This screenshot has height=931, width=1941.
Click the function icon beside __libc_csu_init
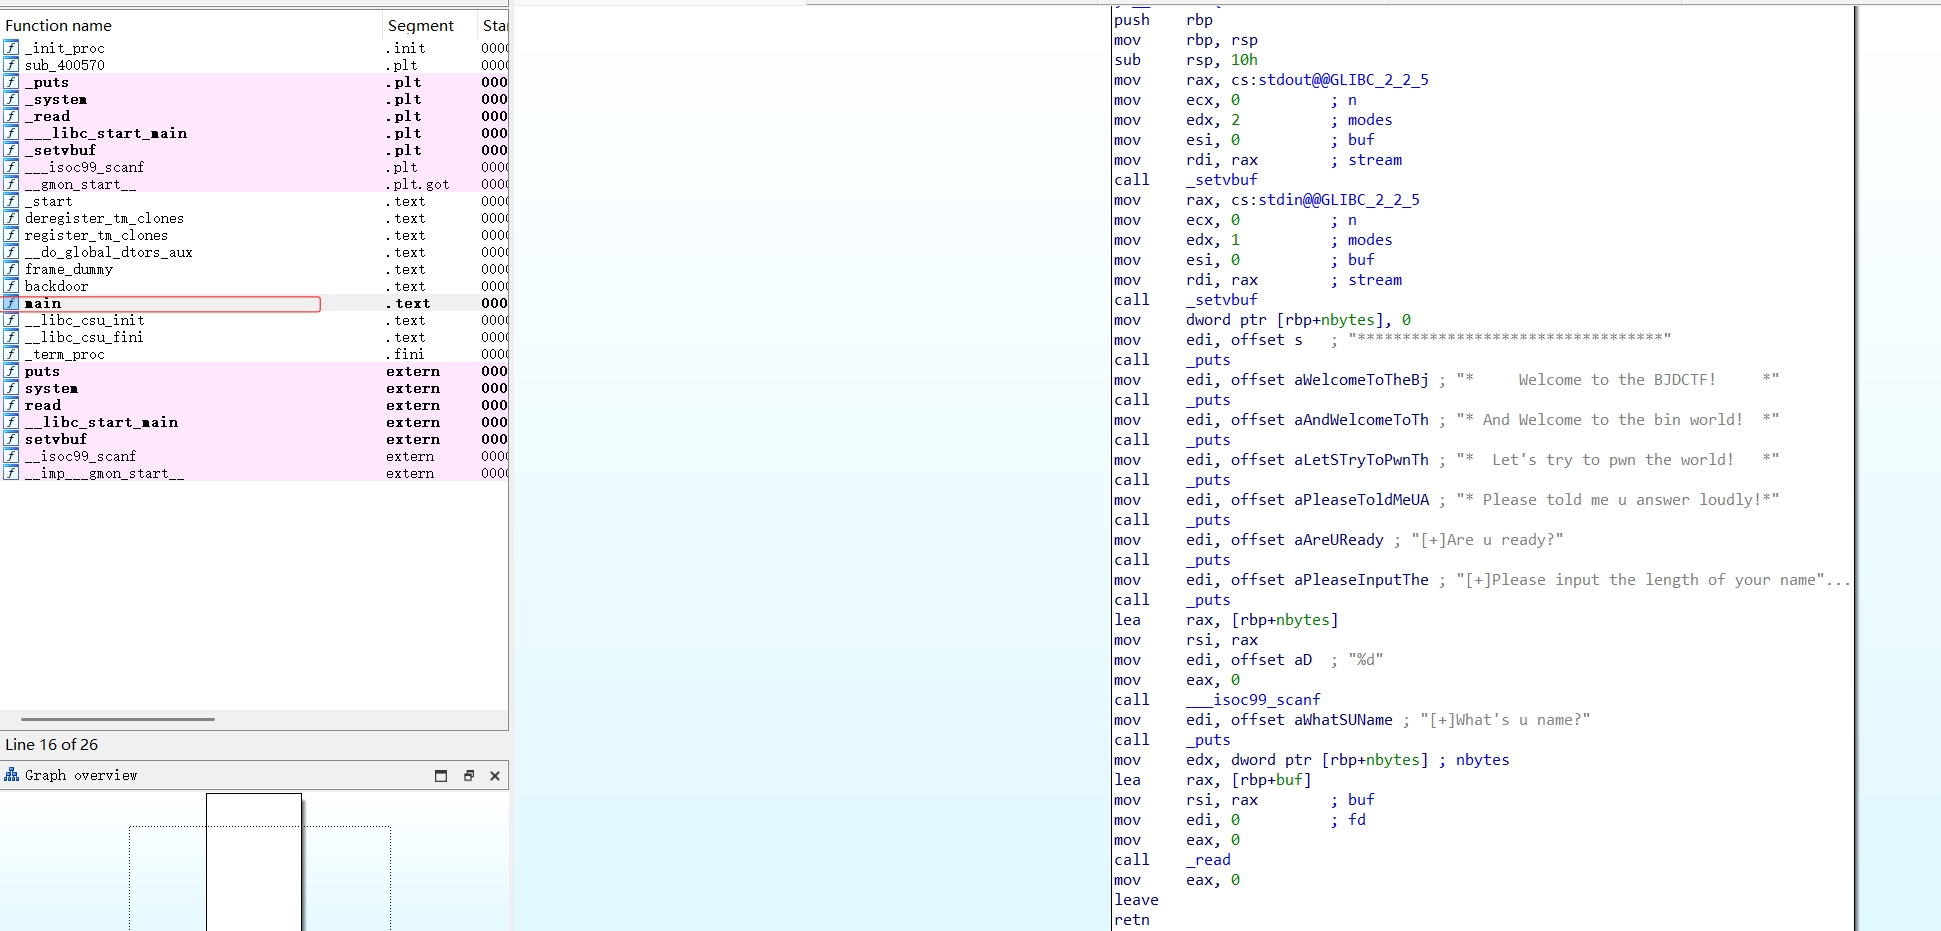[x=11, y=320]
